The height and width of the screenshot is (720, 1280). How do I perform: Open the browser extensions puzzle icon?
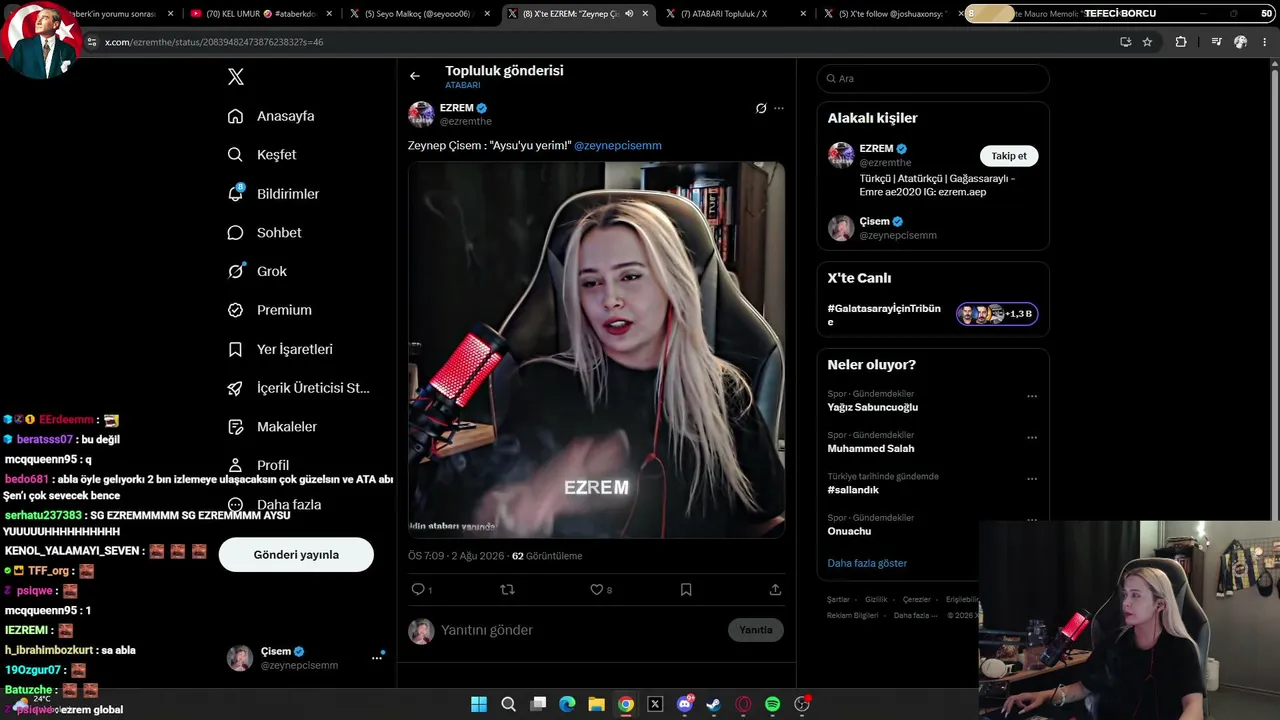pyautogui.click(x=1181, y=42)
